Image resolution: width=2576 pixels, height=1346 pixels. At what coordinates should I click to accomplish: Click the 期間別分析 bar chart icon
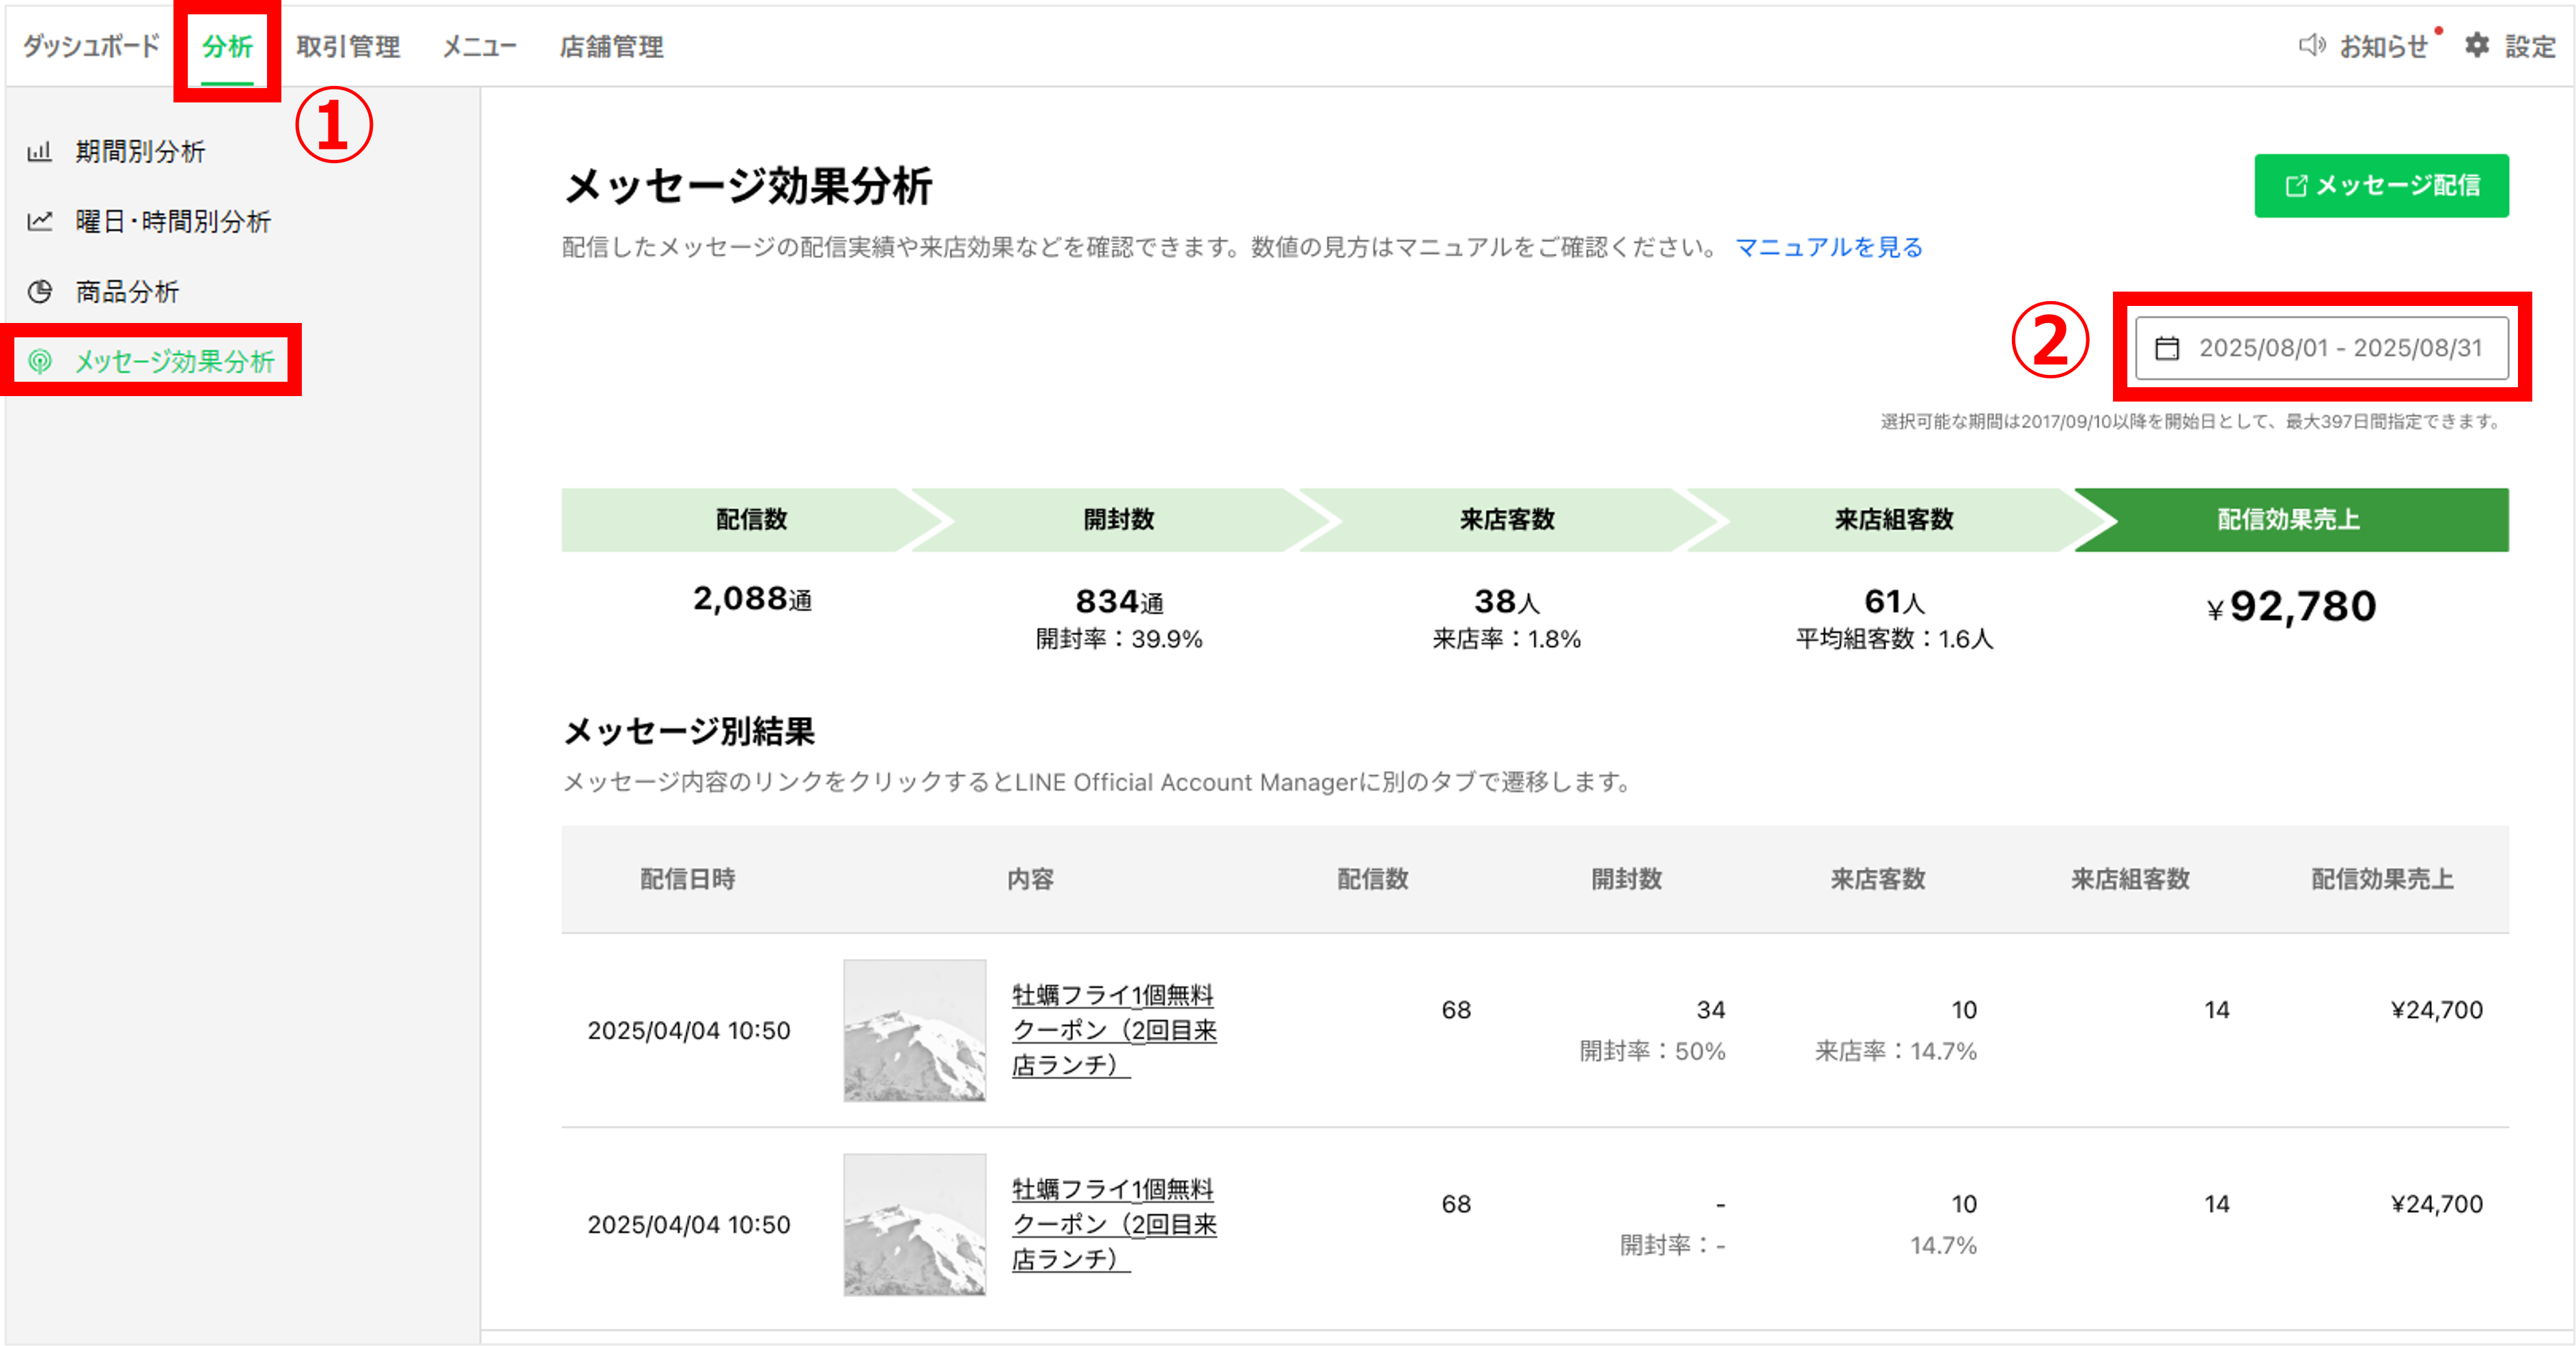click(x=39, y=151)
